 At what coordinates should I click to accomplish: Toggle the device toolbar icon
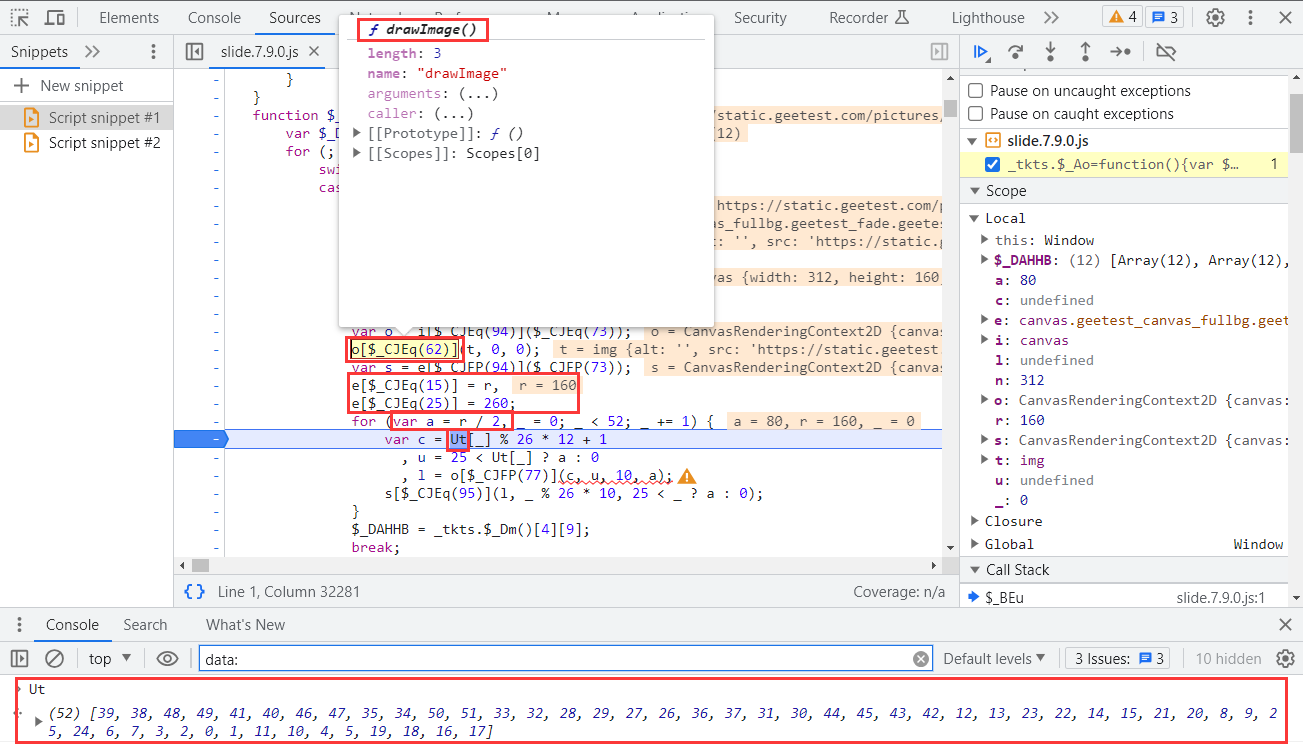(55, 18)
